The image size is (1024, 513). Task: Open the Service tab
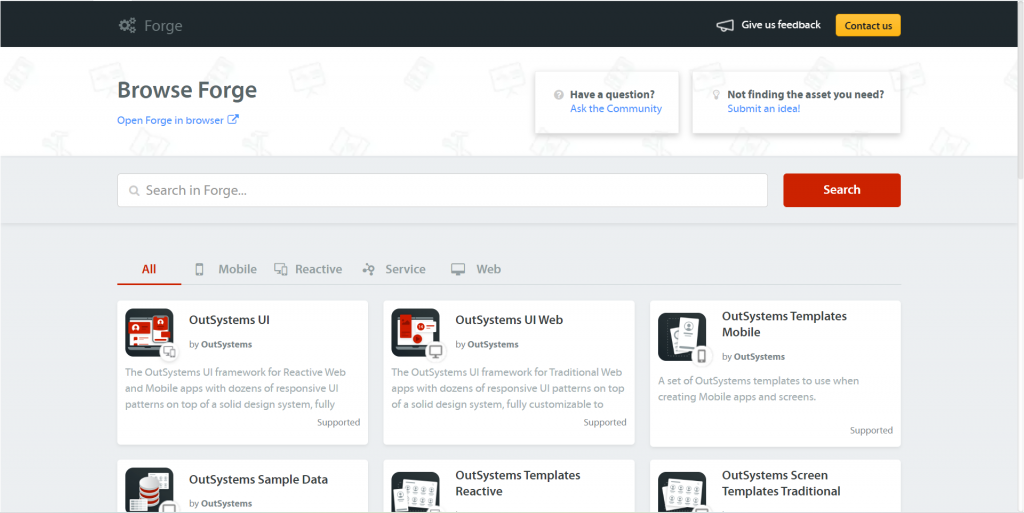click(394, 269)
